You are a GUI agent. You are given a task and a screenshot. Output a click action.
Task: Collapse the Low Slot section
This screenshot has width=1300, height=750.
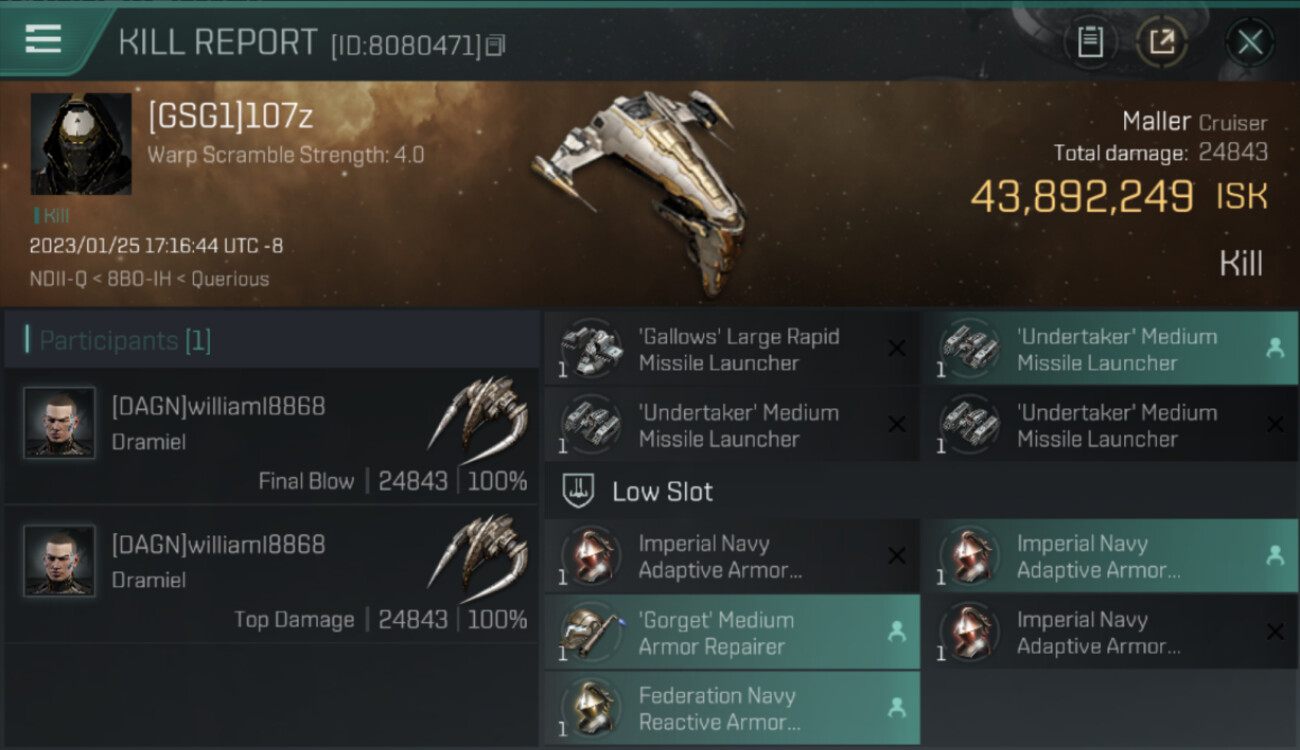tap(662, 492)
